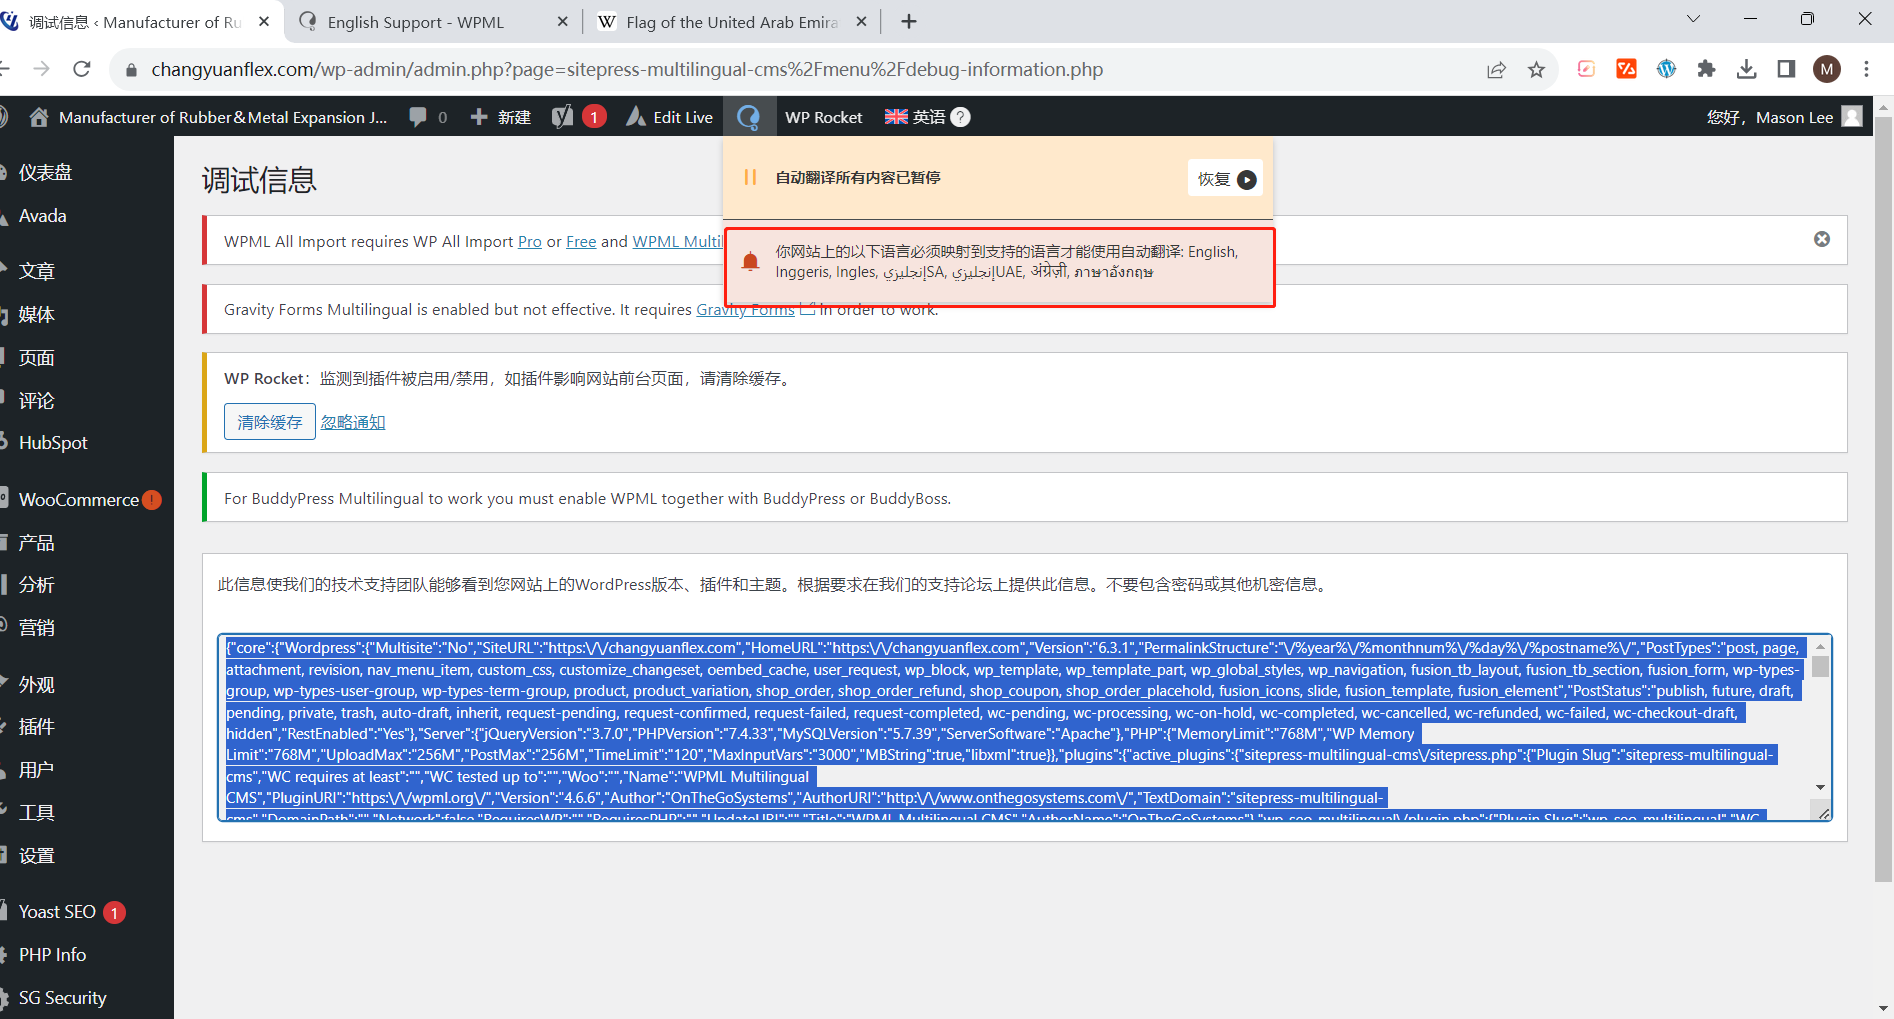Open the site home icon in admin bar
1894x1019 pixels.
[39, 117]
